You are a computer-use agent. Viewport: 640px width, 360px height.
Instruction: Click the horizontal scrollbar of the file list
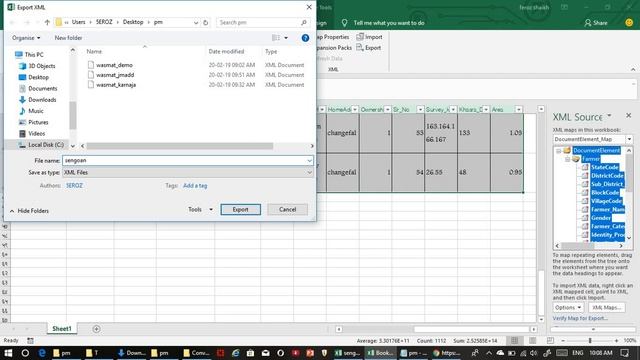[x=180, y=146]
